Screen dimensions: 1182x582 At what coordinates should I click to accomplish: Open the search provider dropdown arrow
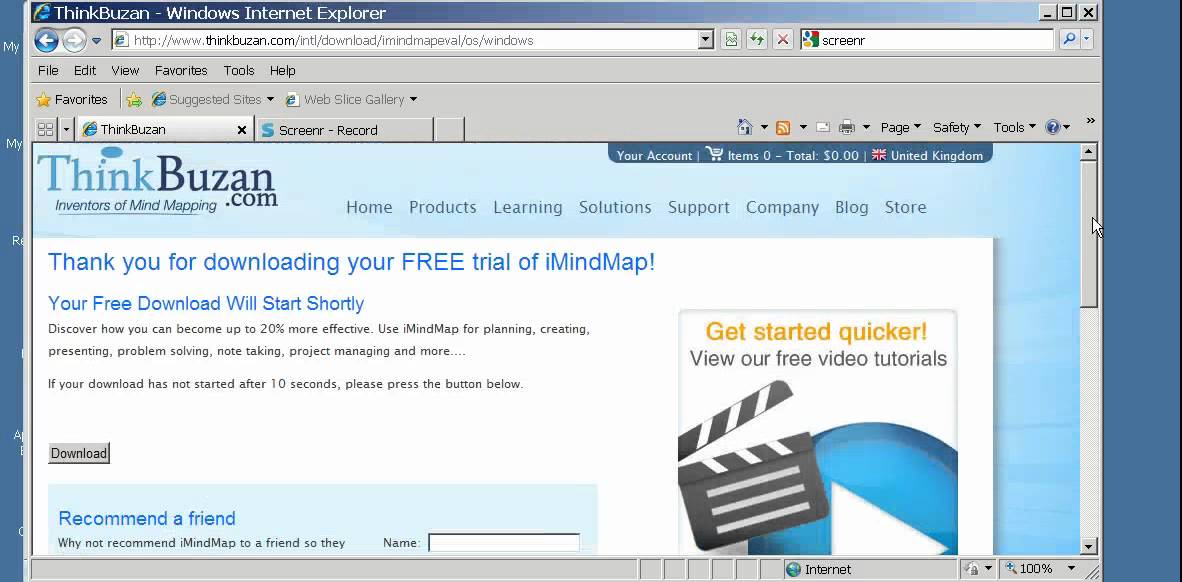tap(1086, 40)
